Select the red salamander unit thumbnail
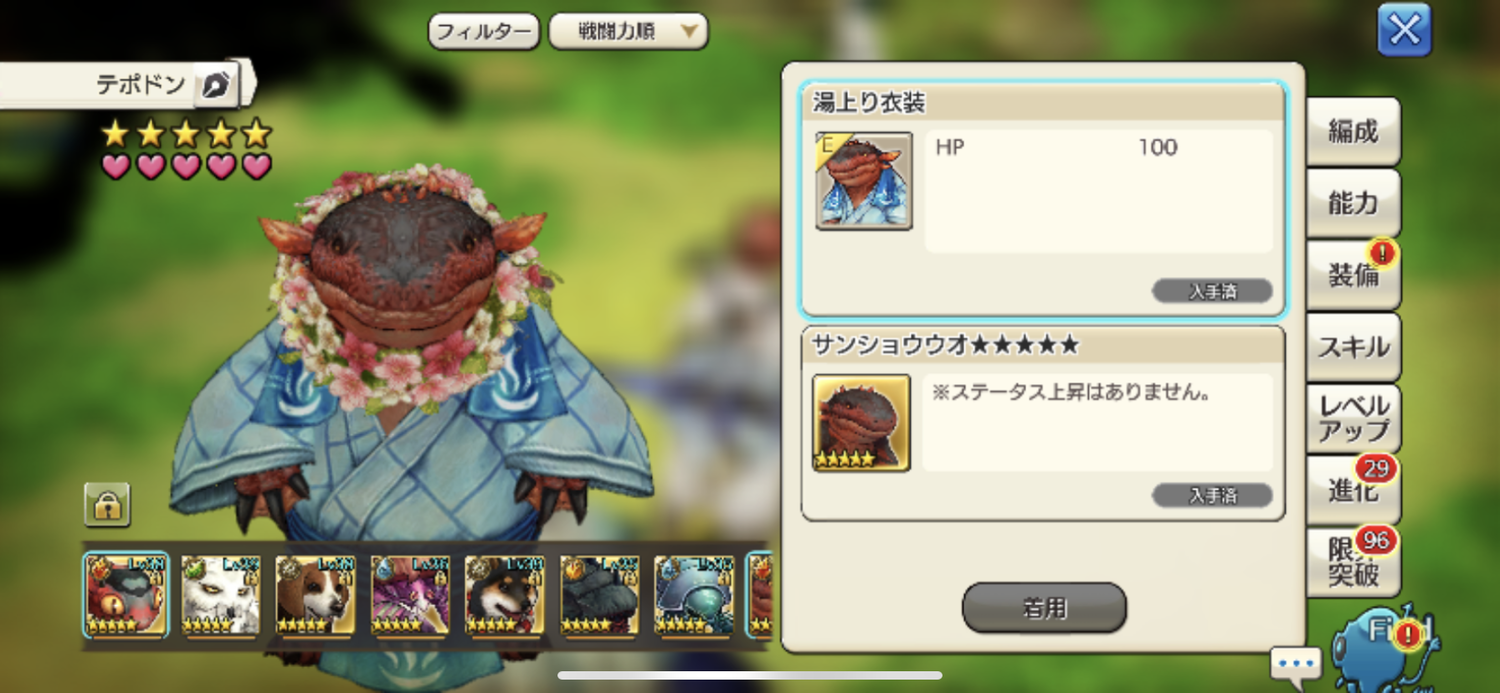Image resolution: width=1500 pixels, height=693 pixels. click(x=126, y=595)
